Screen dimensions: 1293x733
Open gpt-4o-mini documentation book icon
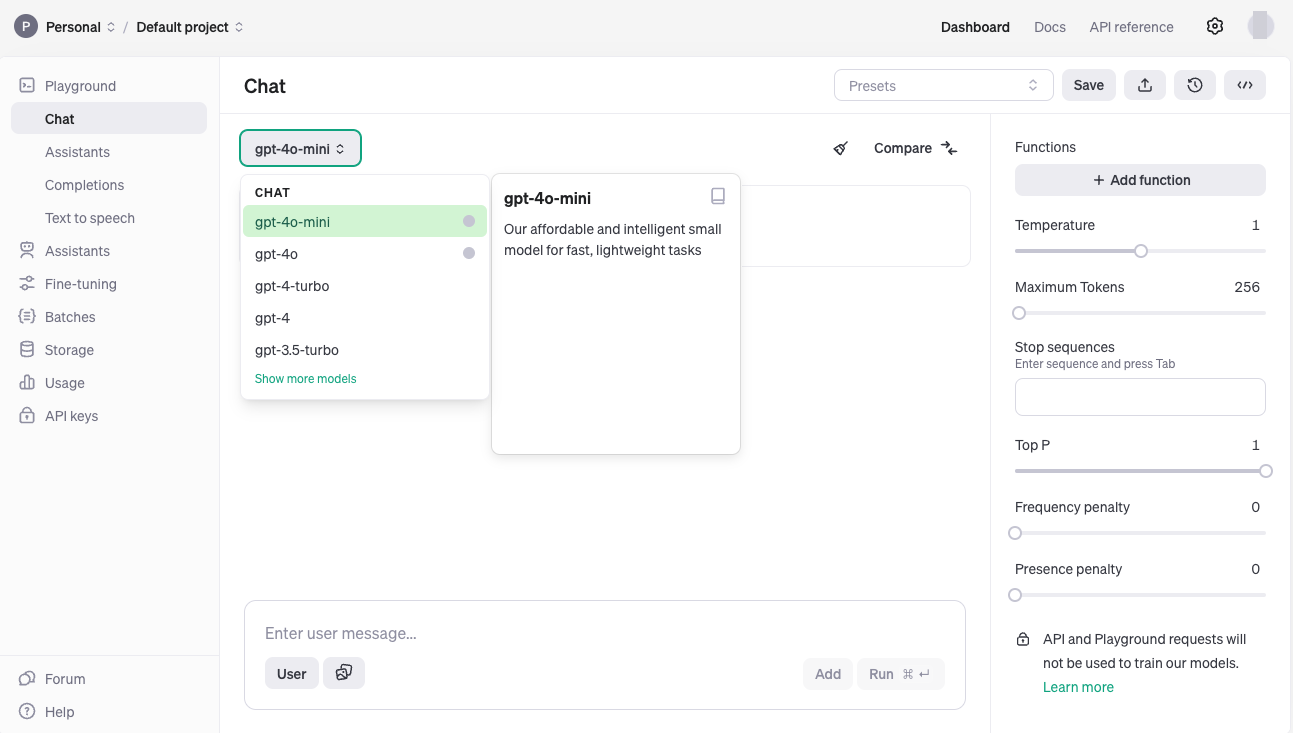click(x=717, y=196)
